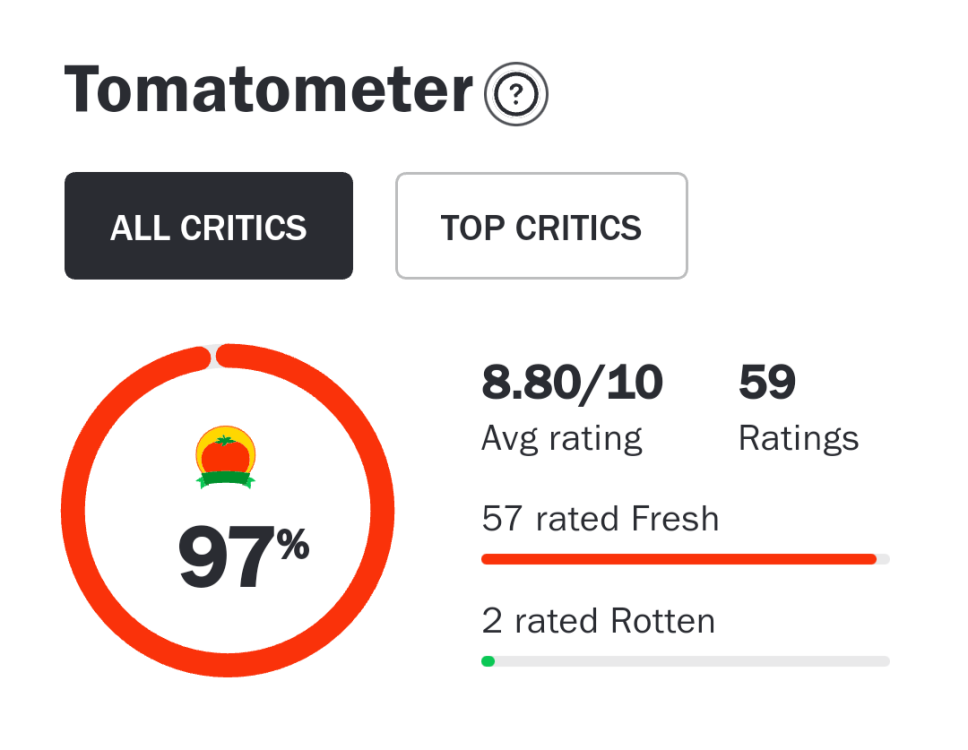Switch to the TOP CRITICS tab

pos(541,226)
